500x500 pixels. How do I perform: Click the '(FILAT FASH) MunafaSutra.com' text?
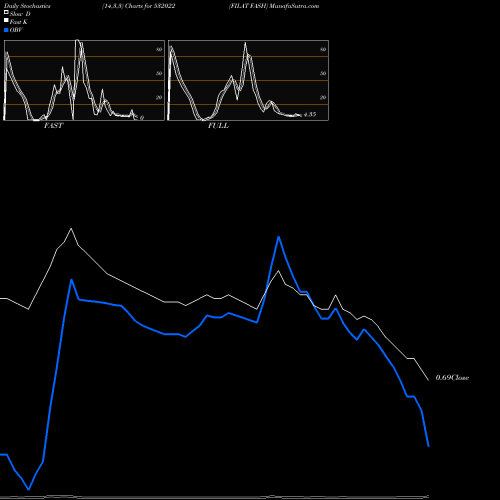point(274,6)
